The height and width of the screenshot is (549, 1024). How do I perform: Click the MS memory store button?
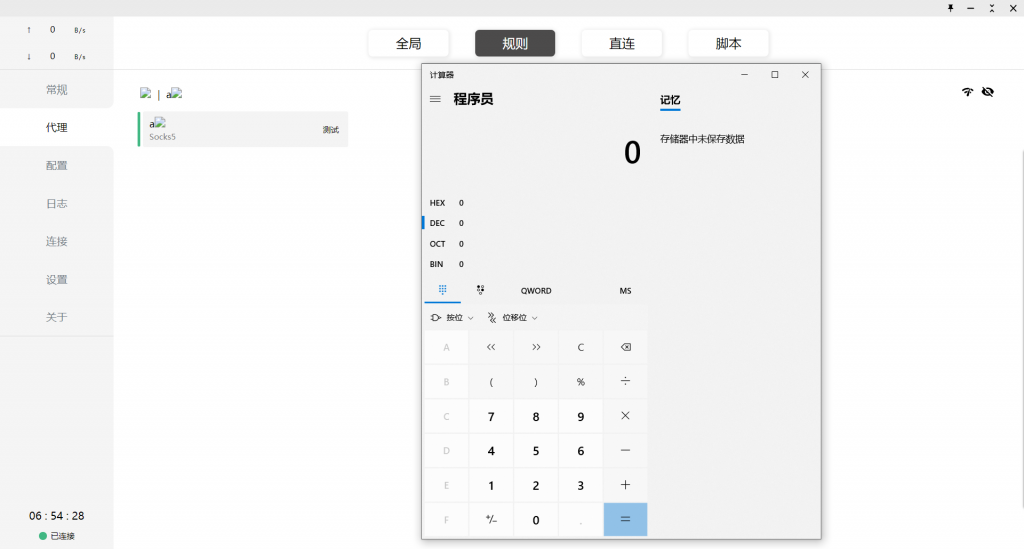(x=625, y=291)
